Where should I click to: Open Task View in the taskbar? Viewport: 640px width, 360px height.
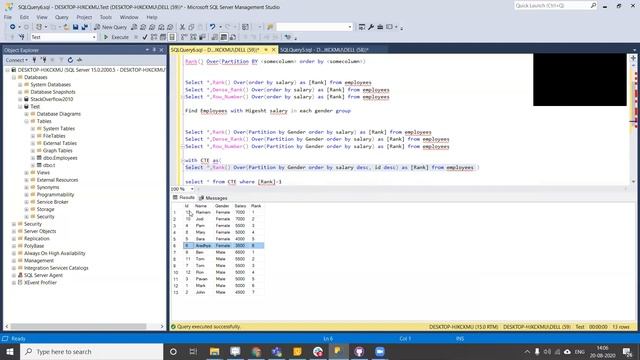tap(193, 351)
